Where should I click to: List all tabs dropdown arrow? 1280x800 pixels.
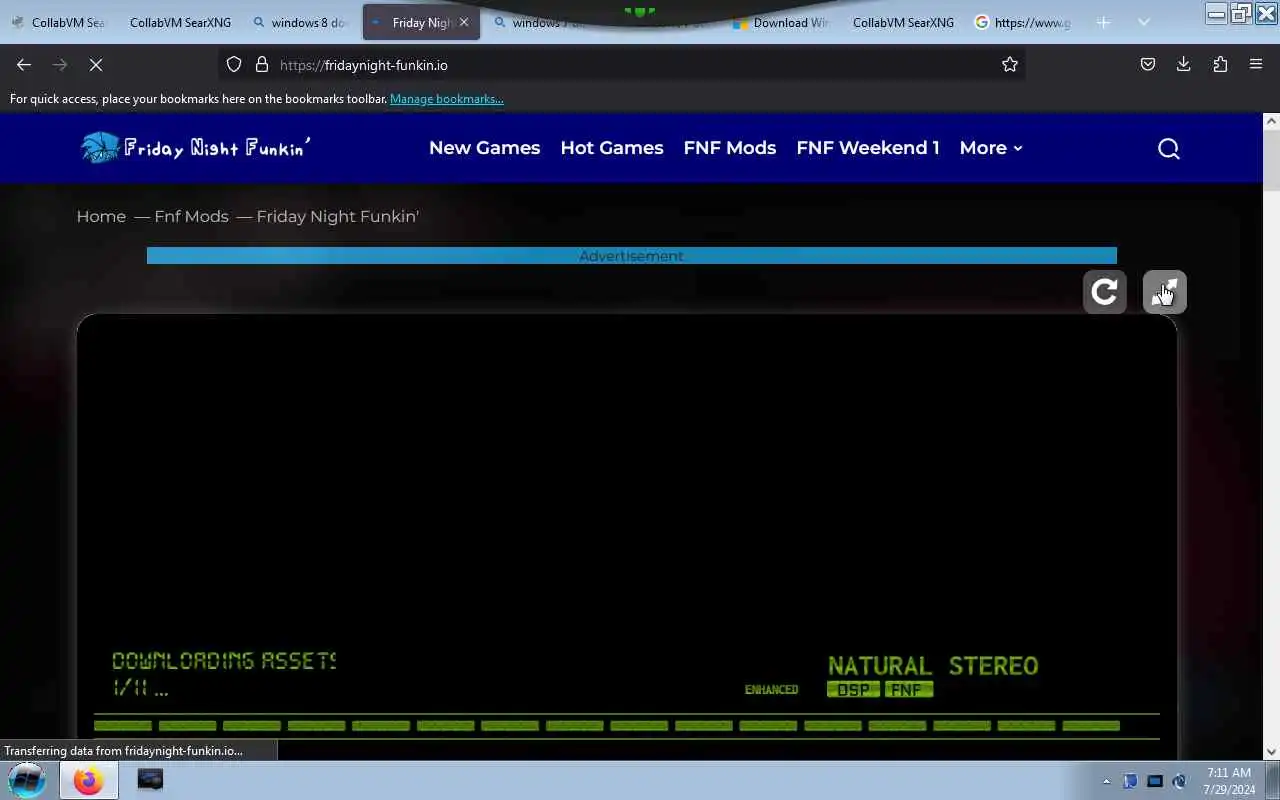point(1144,22)
